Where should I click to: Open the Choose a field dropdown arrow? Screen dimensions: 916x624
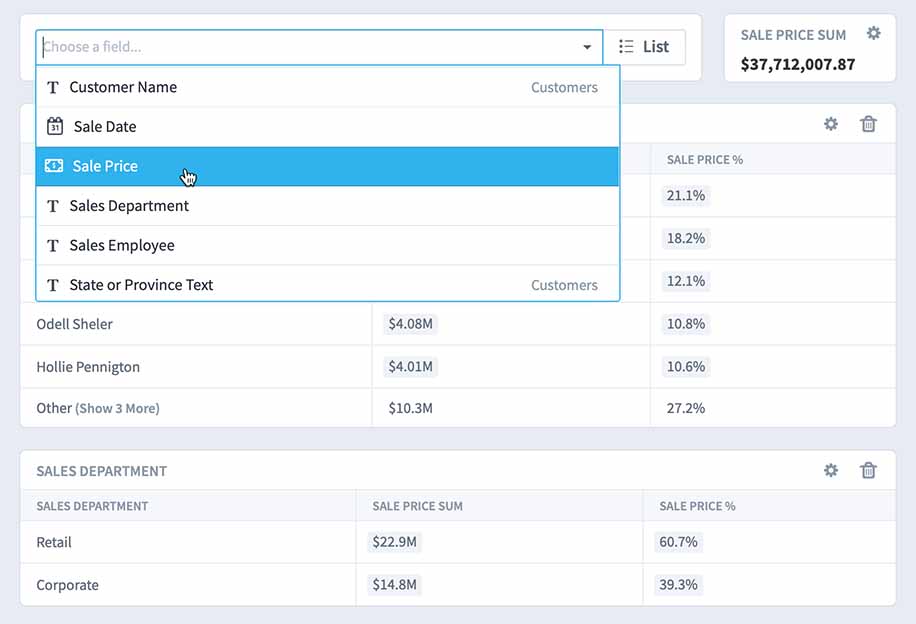pos(587,47)
